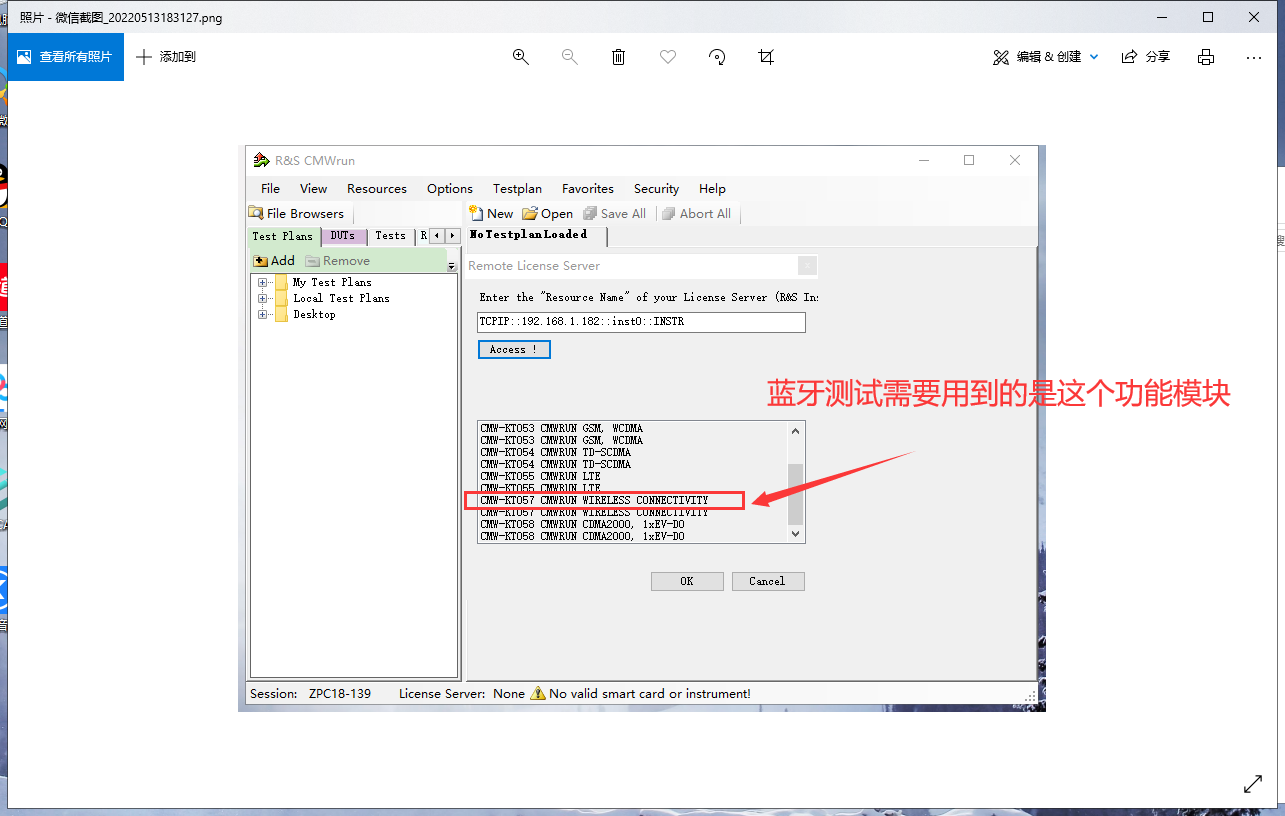Expand the Desktop tree node

pos(263,314)
